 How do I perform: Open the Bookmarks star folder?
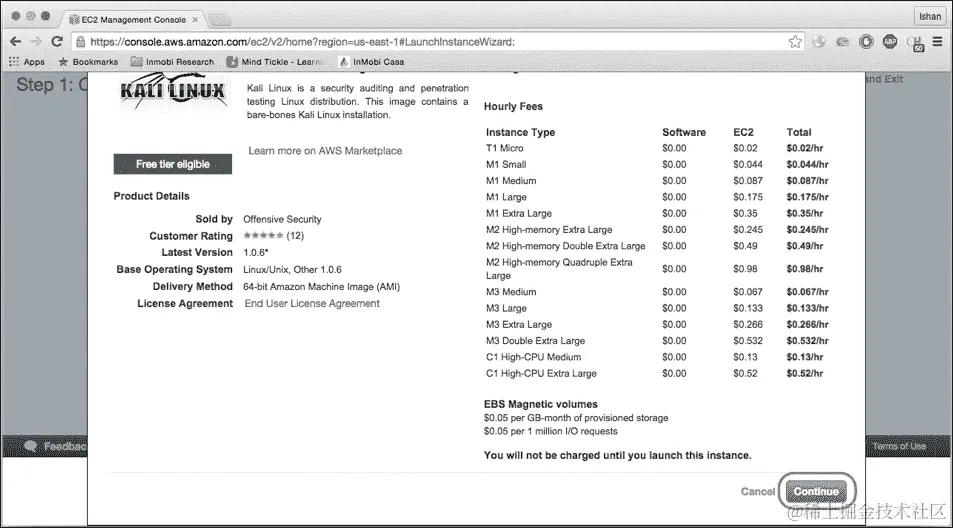[x=88, y=61]
